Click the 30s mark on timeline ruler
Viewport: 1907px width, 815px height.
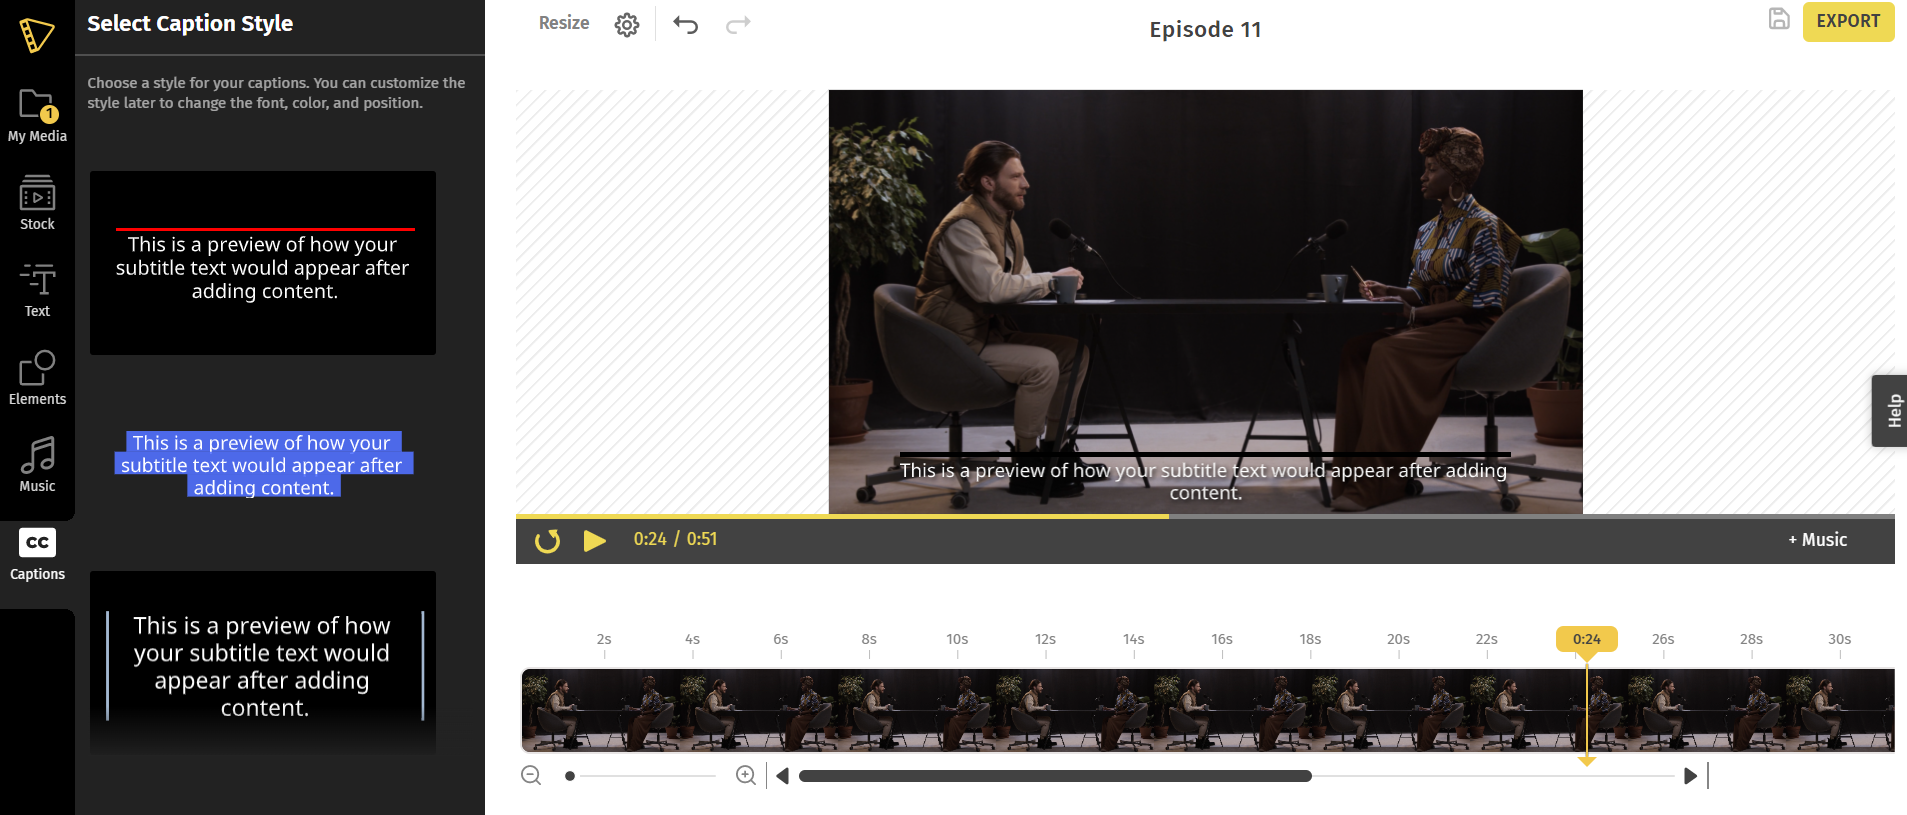tap(1840, 639)
